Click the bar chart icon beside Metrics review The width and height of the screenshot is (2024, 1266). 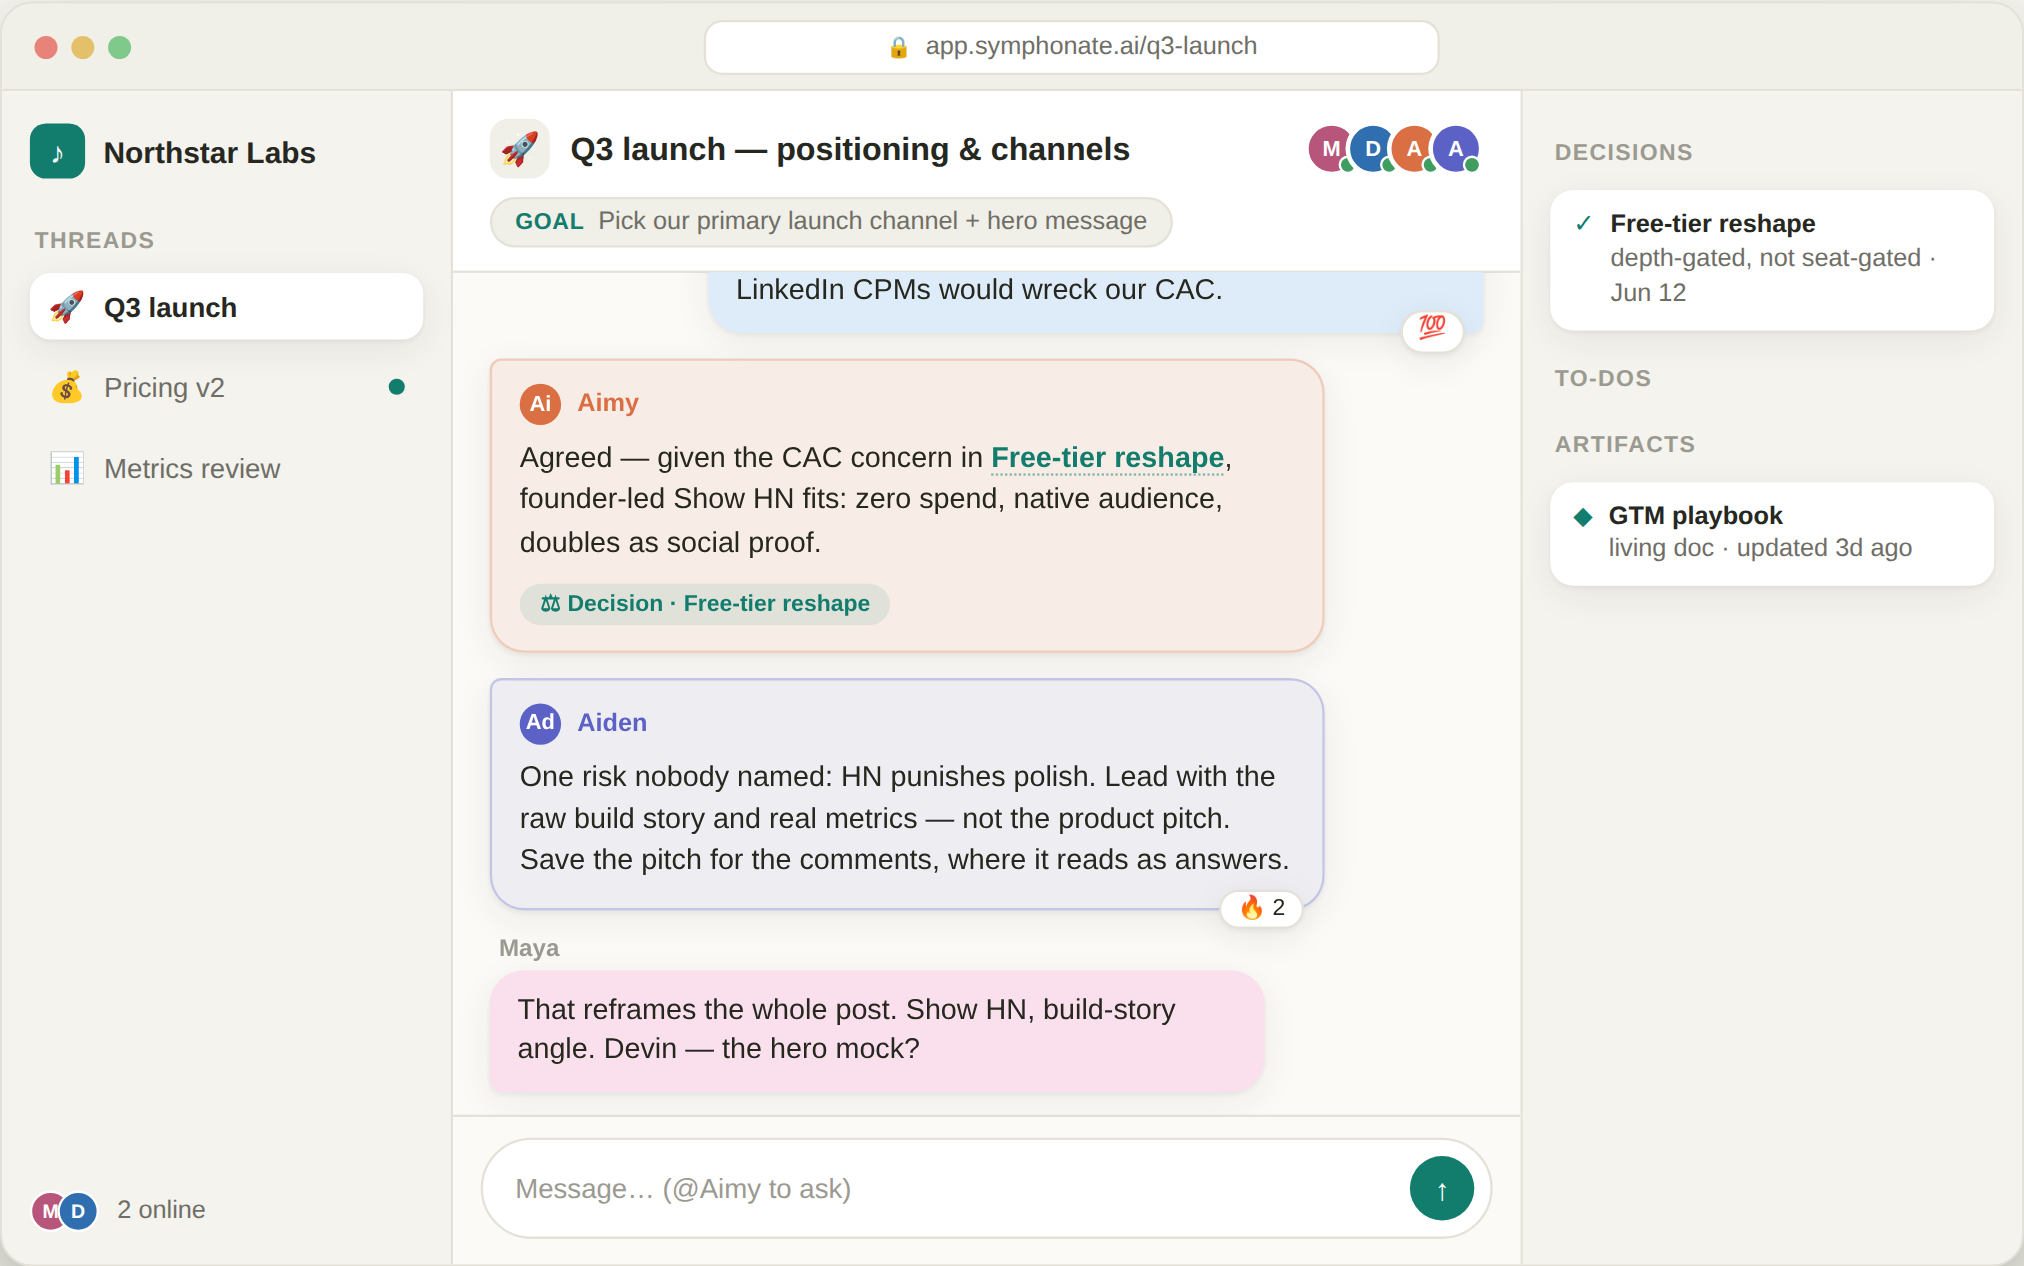pos(67,468)
